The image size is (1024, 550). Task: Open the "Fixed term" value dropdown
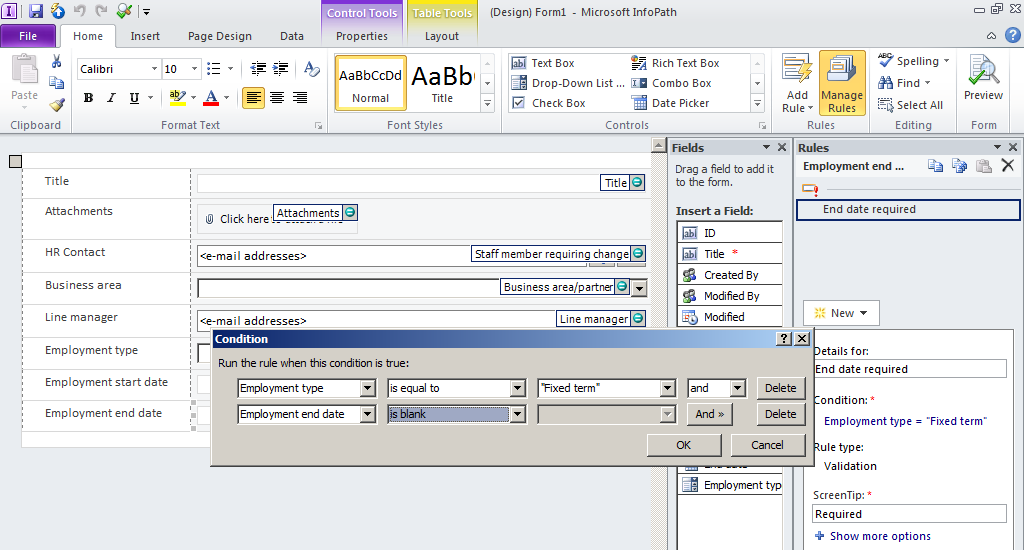click(667, 388)
